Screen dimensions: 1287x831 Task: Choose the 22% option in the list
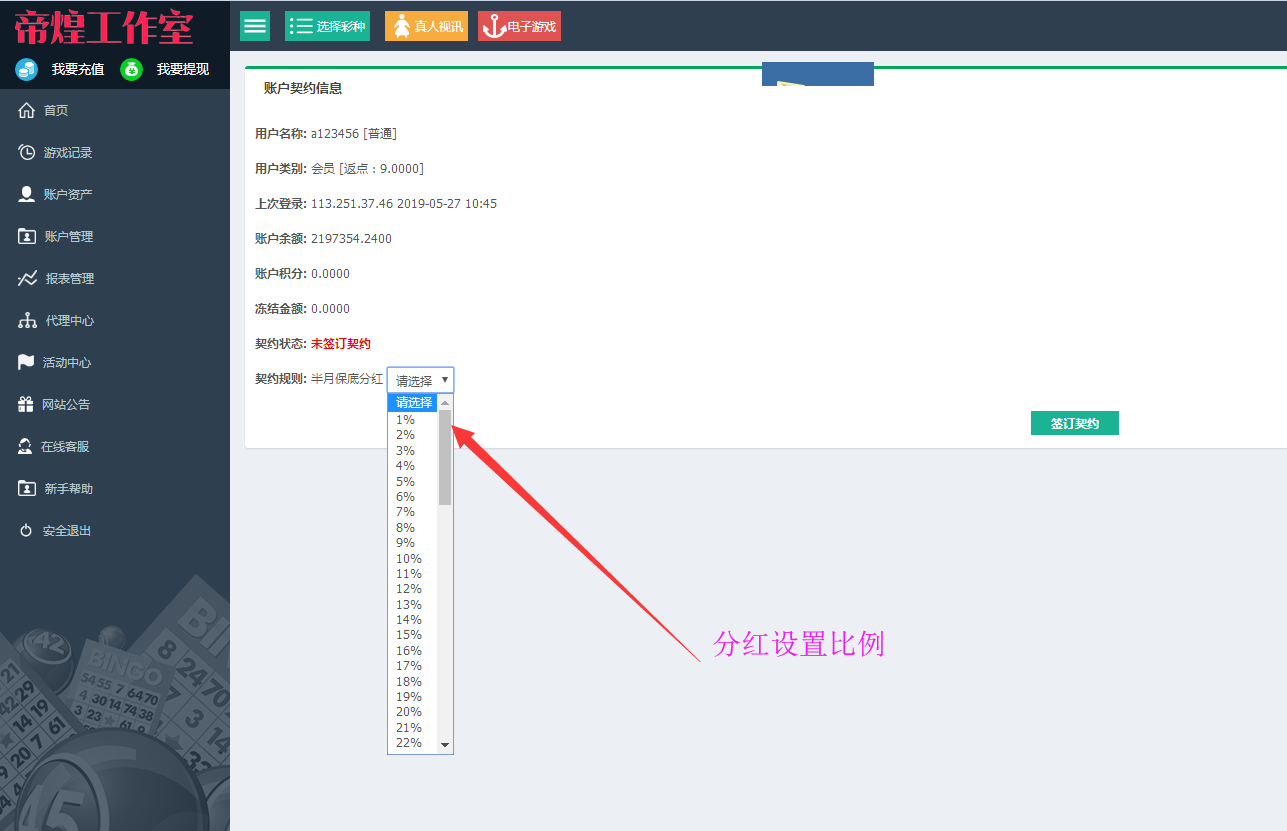(x=409, y=743)
